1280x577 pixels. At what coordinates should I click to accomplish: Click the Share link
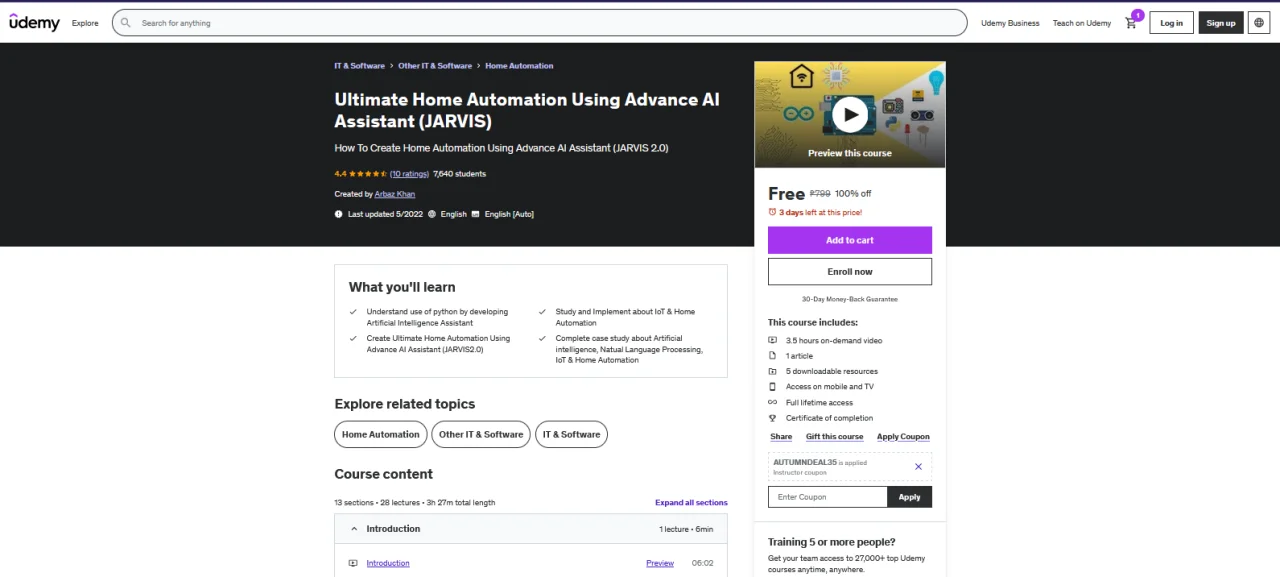(x=781, y=437)
